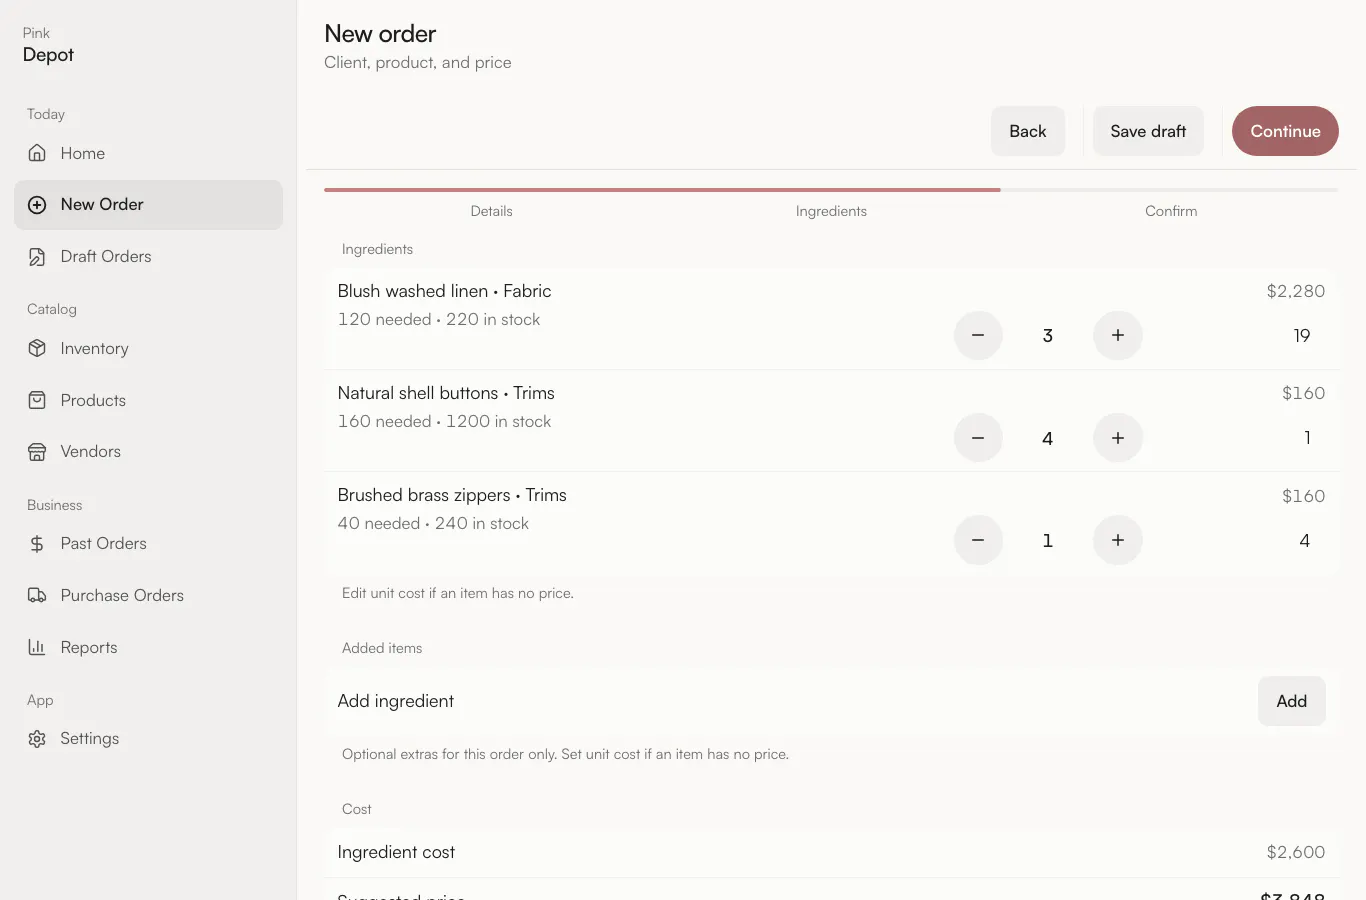
Task: Open Past Orders page
Action: (x=148, y=544)
